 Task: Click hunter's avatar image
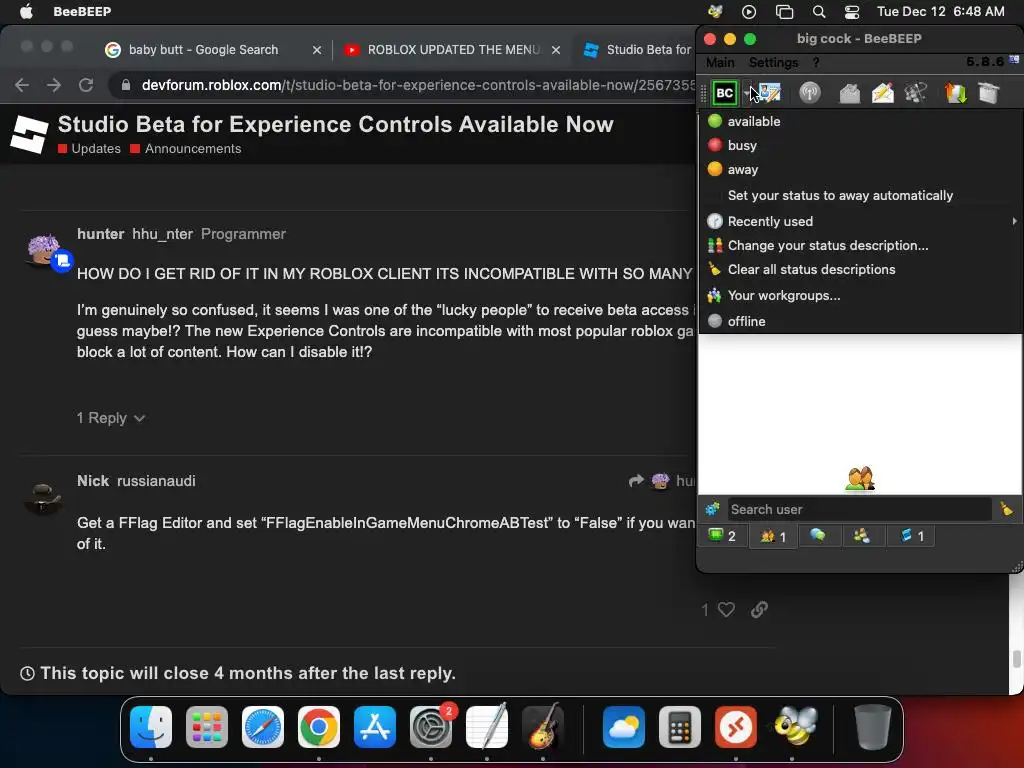(44, 251)
